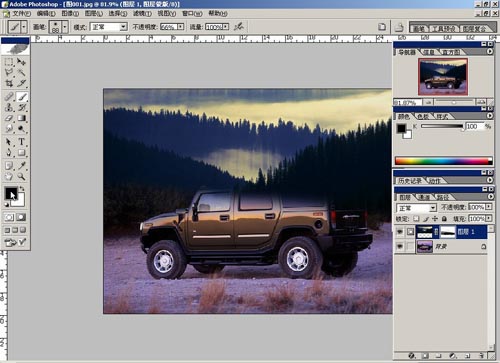
Task: Select the Crop tool
Action: [9, 83]
